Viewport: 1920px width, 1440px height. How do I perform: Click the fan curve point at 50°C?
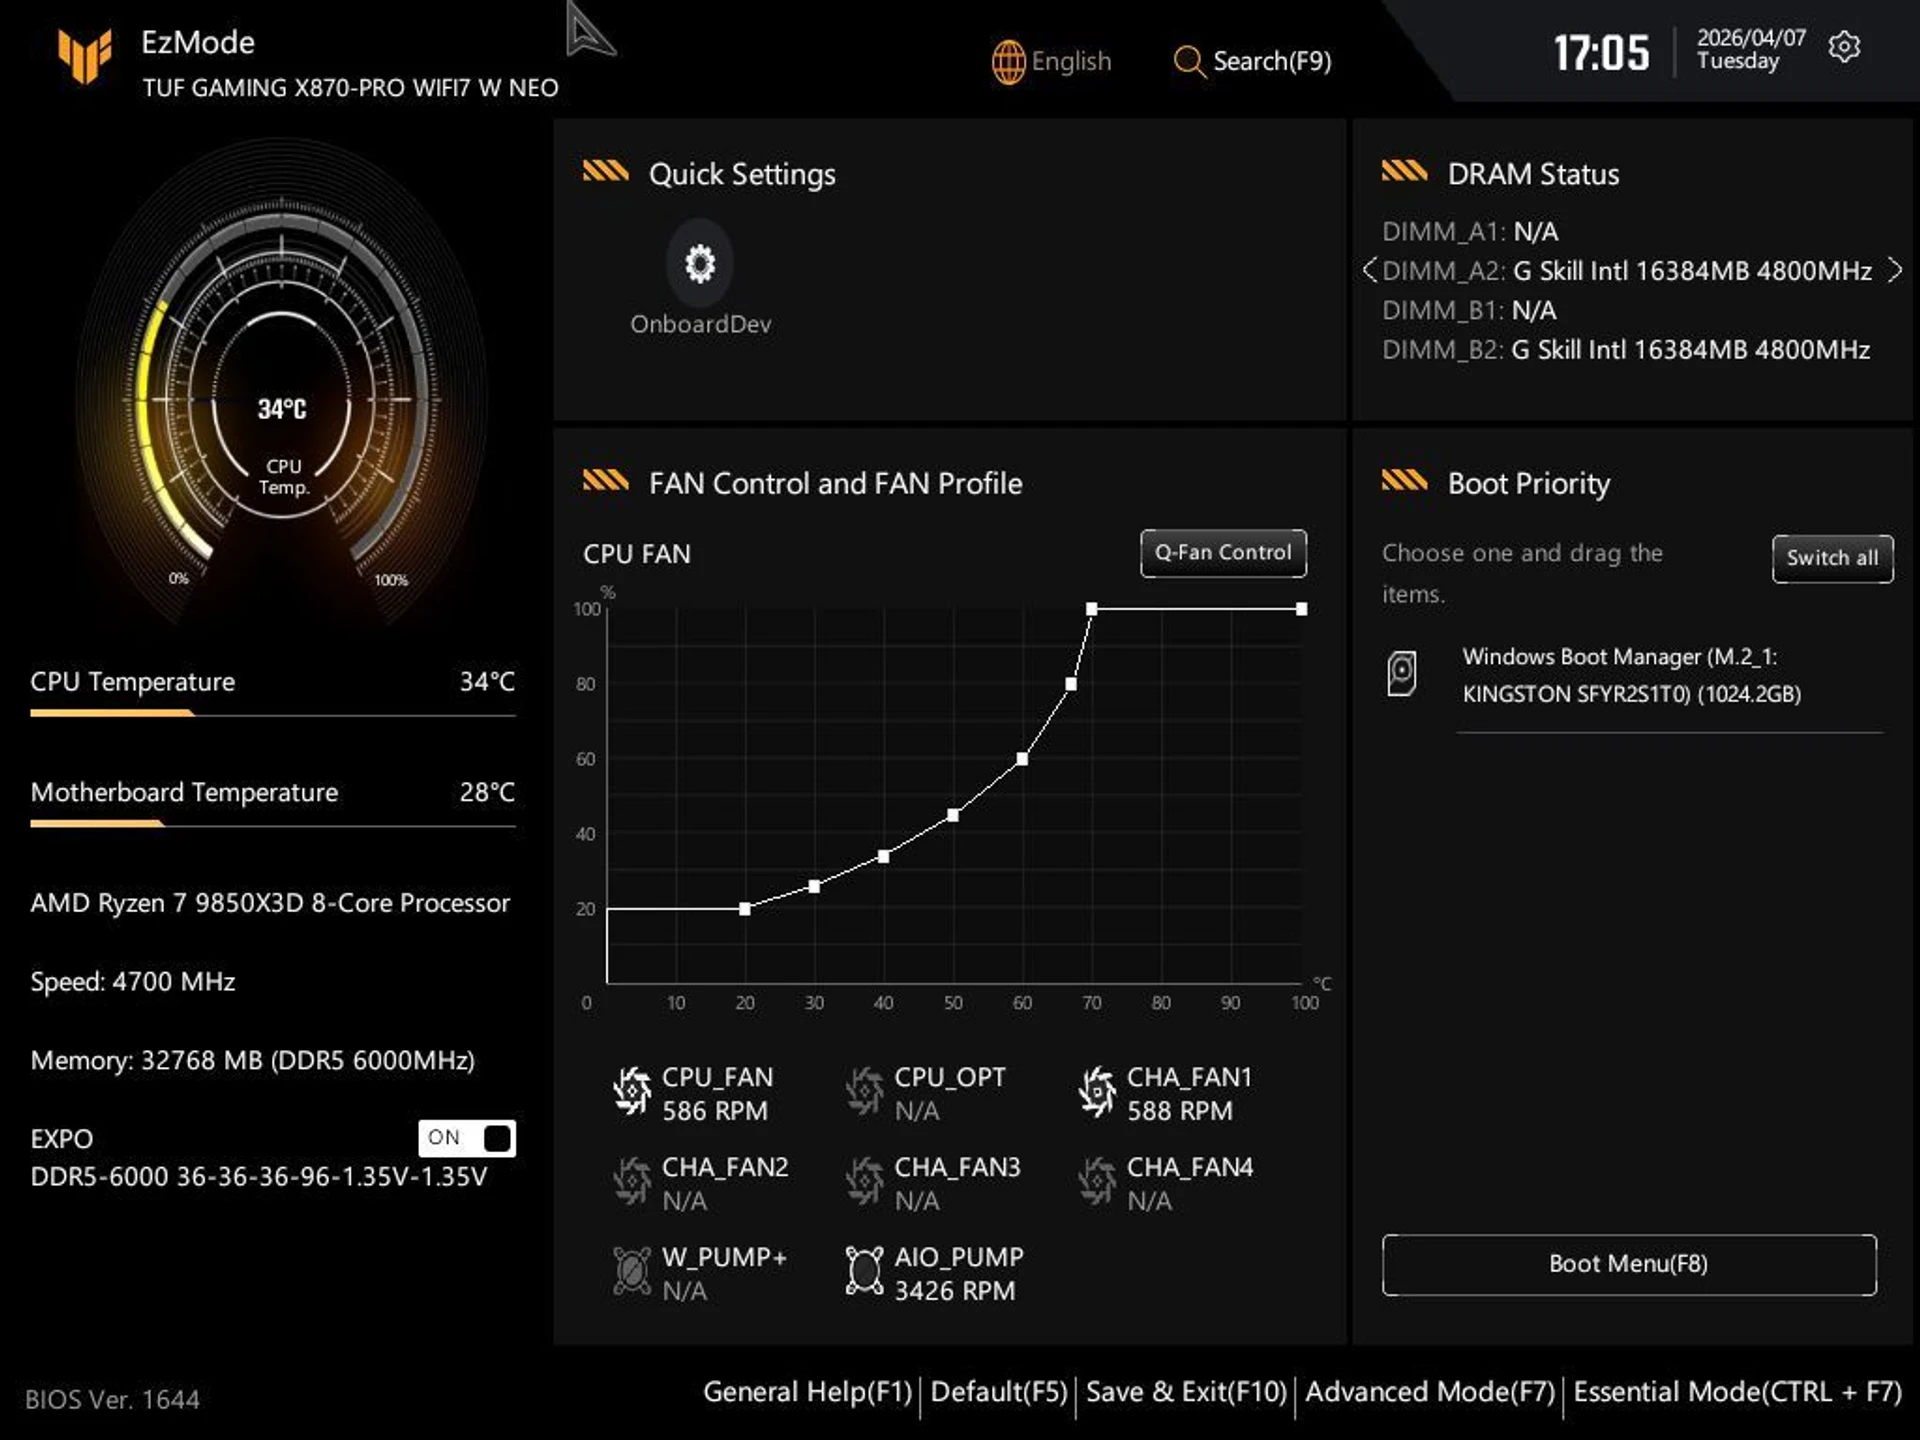(953, 816)
